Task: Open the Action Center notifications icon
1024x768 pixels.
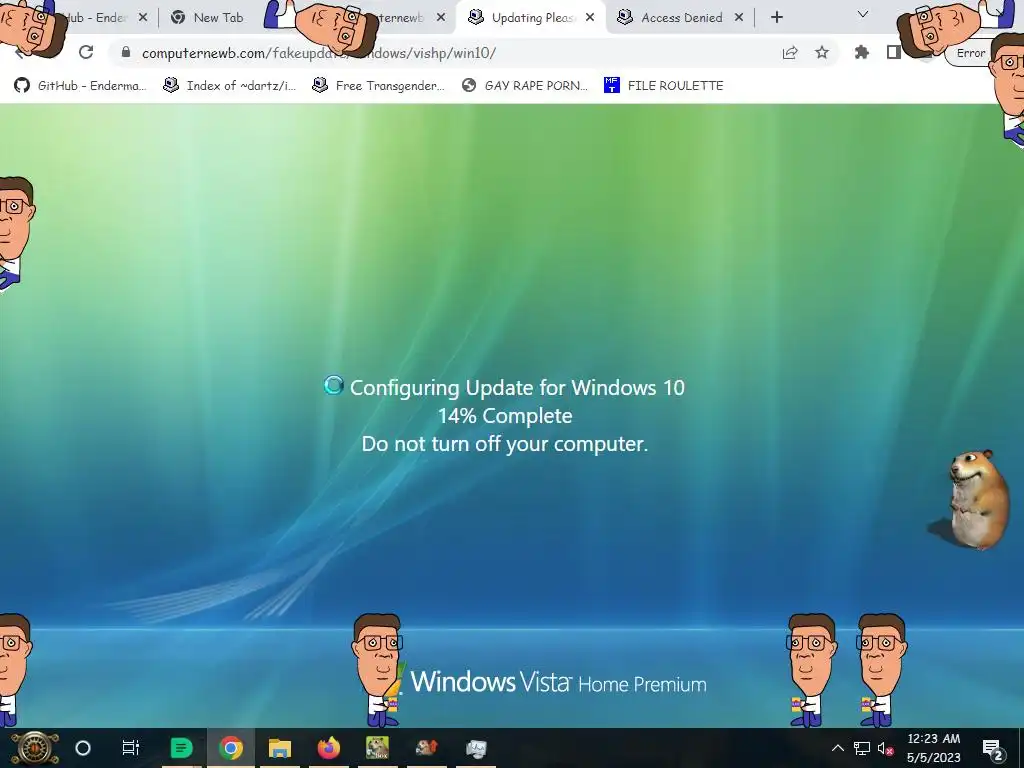Action: (993, 749)
